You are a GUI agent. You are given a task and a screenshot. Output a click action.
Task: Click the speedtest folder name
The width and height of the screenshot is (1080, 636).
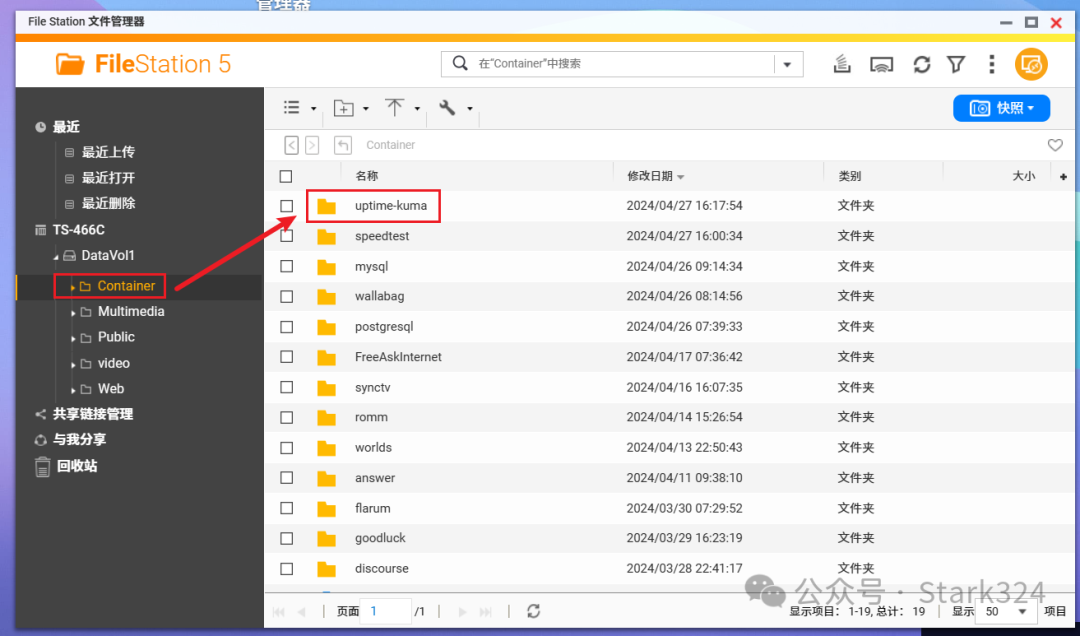point(382,236)
